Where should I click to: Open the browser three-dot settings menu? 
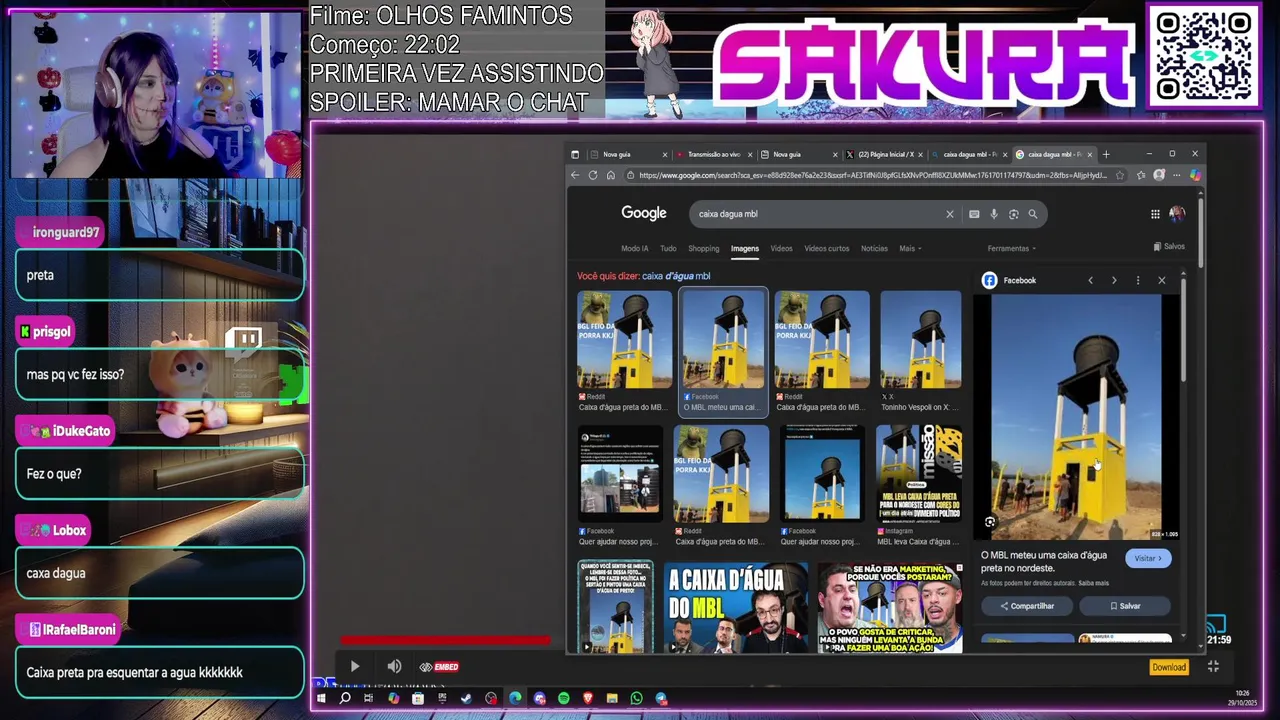[x=1177, y=175]
